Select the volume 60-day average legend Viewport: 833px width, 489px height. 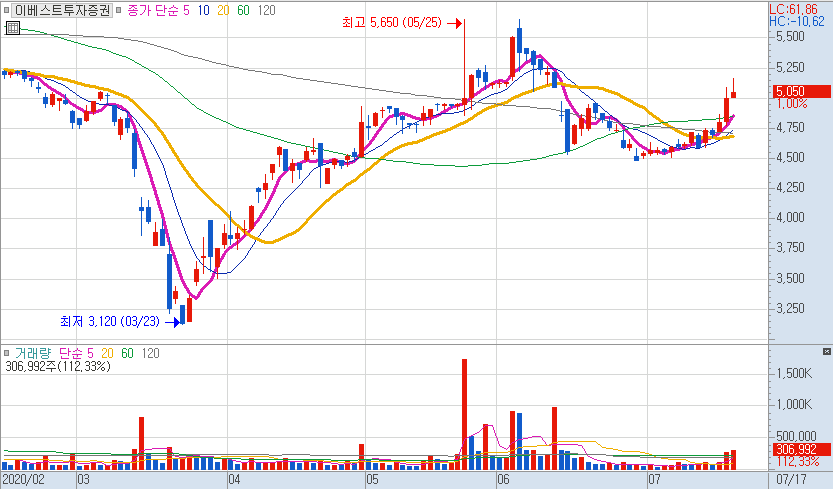[128, 353]
